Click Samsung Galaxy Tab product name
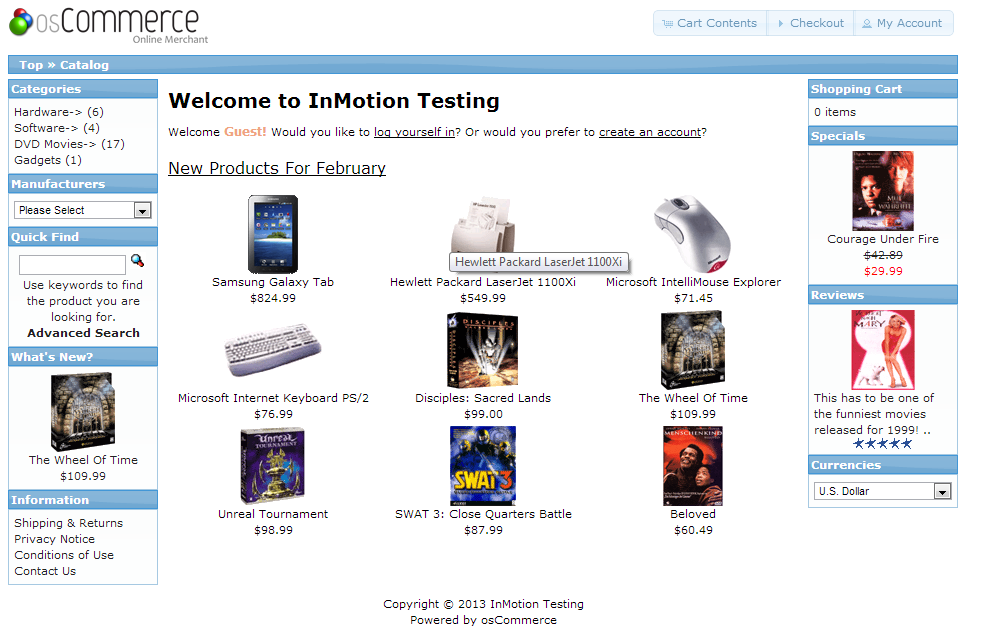Image resolution: width=983 pixels, height=635 pixels. pyautogui.click(x=273, y=282)
